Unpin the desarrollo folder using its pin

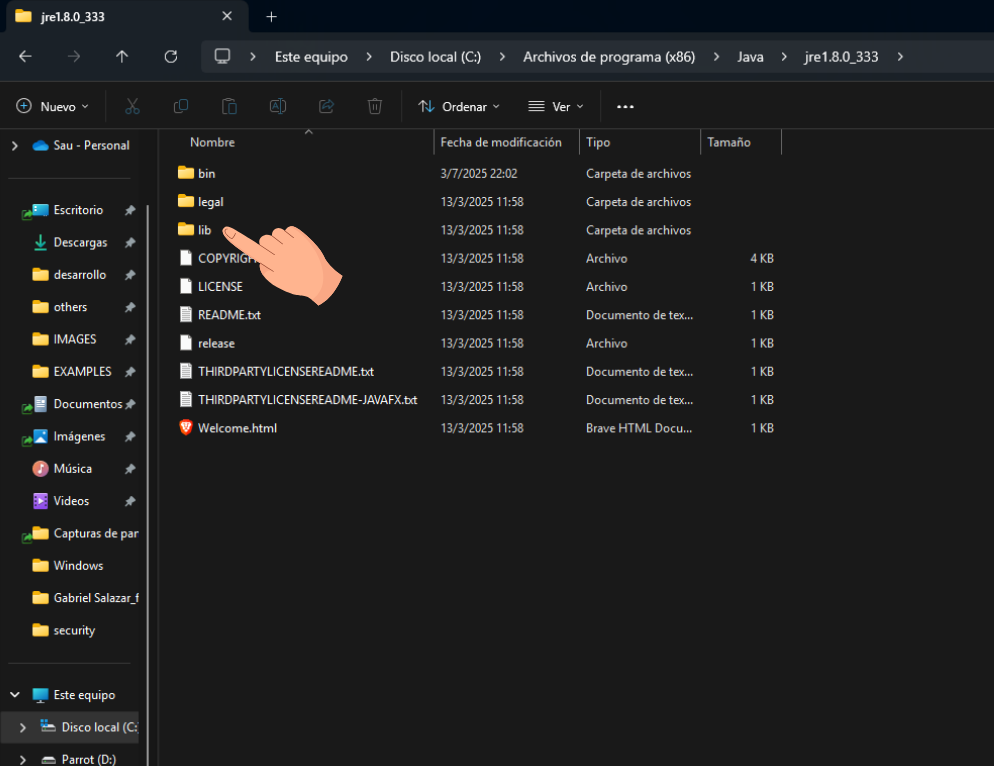point(130,275)
